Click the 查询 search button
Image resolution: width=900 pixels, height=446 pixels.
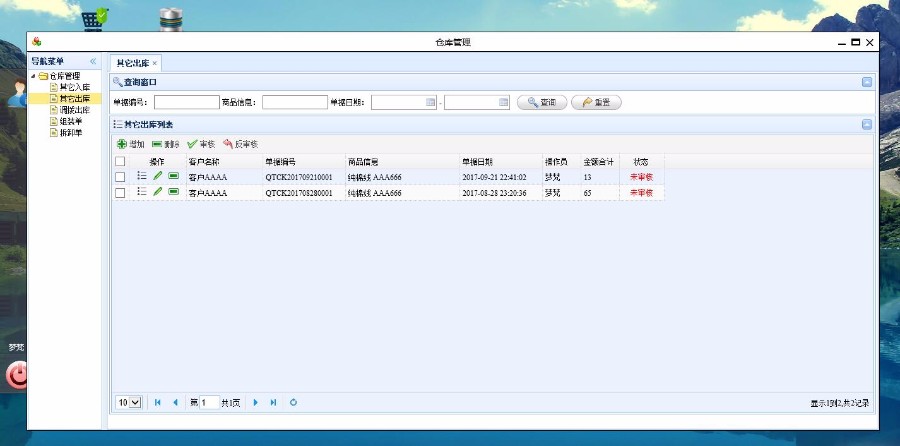click(542, 102)
